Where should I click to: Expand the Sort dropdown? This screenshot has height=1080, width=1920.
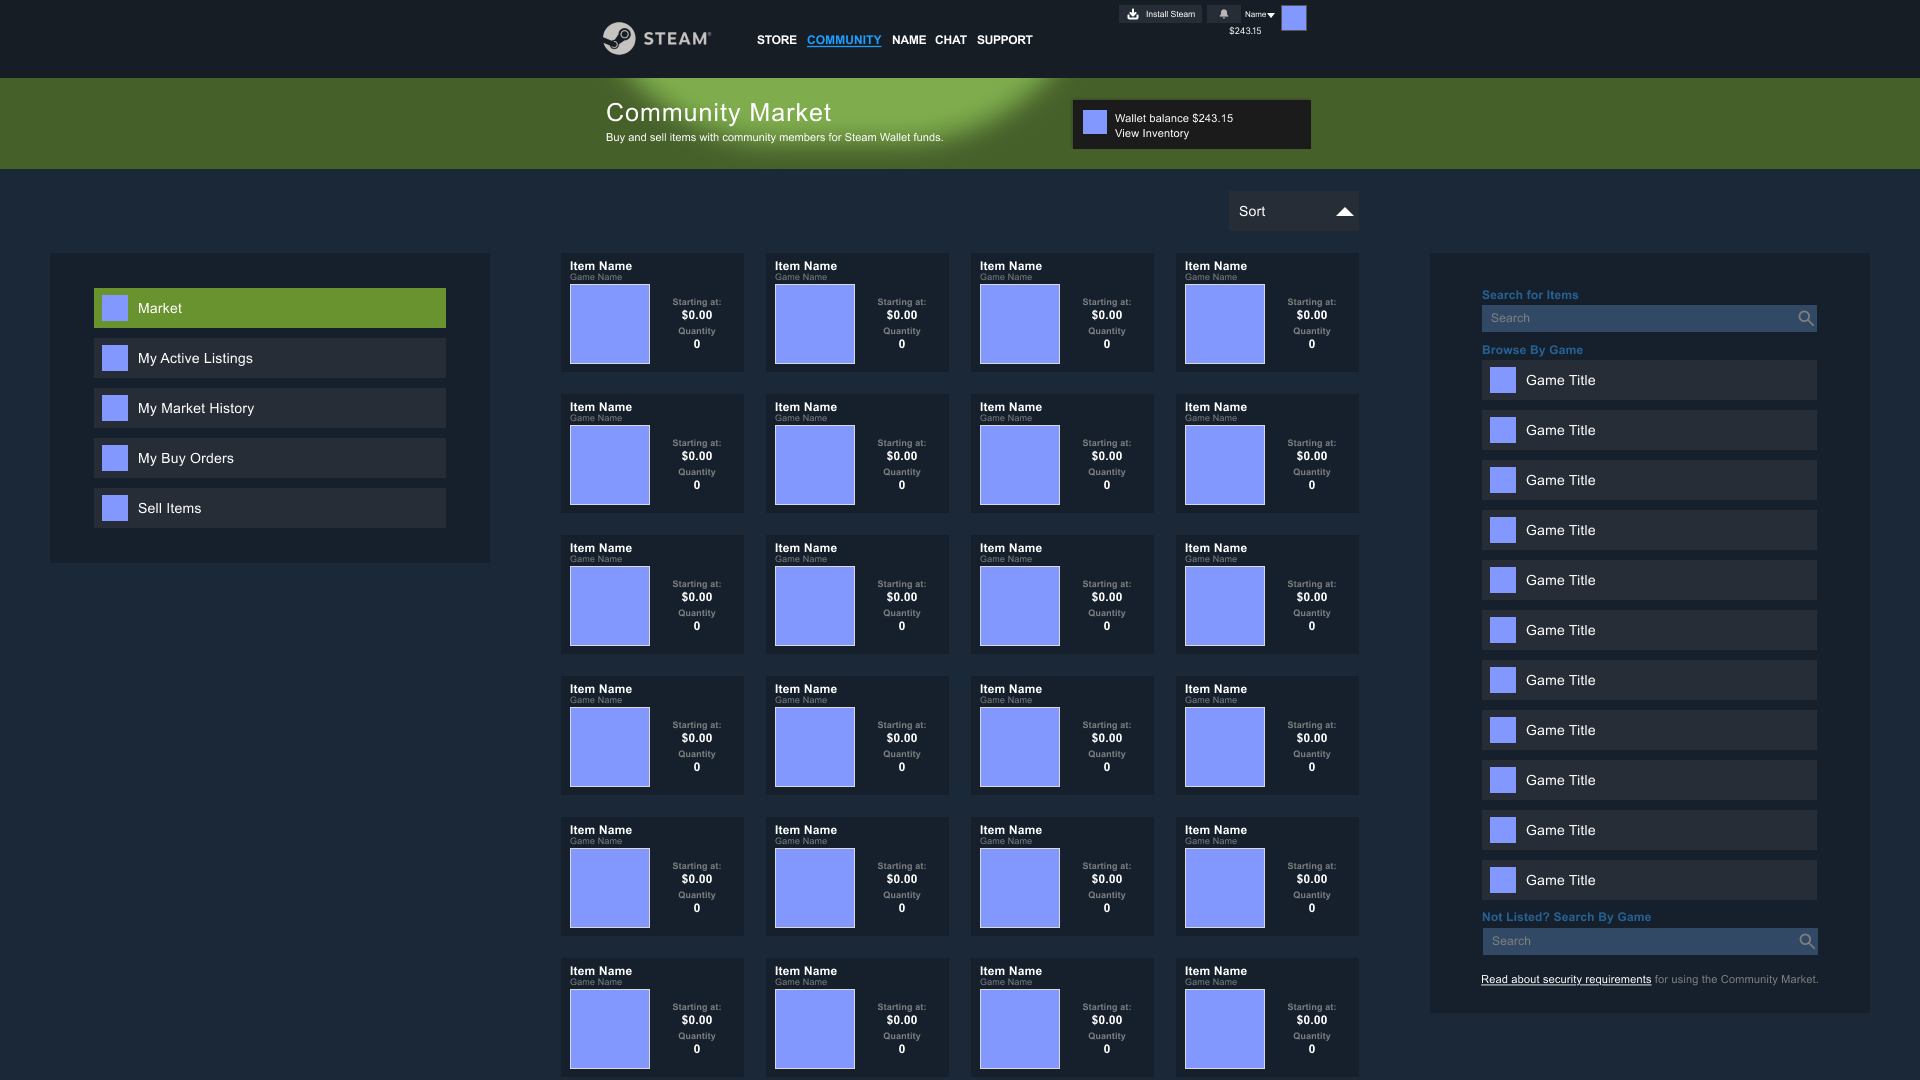click(1293, 211)
